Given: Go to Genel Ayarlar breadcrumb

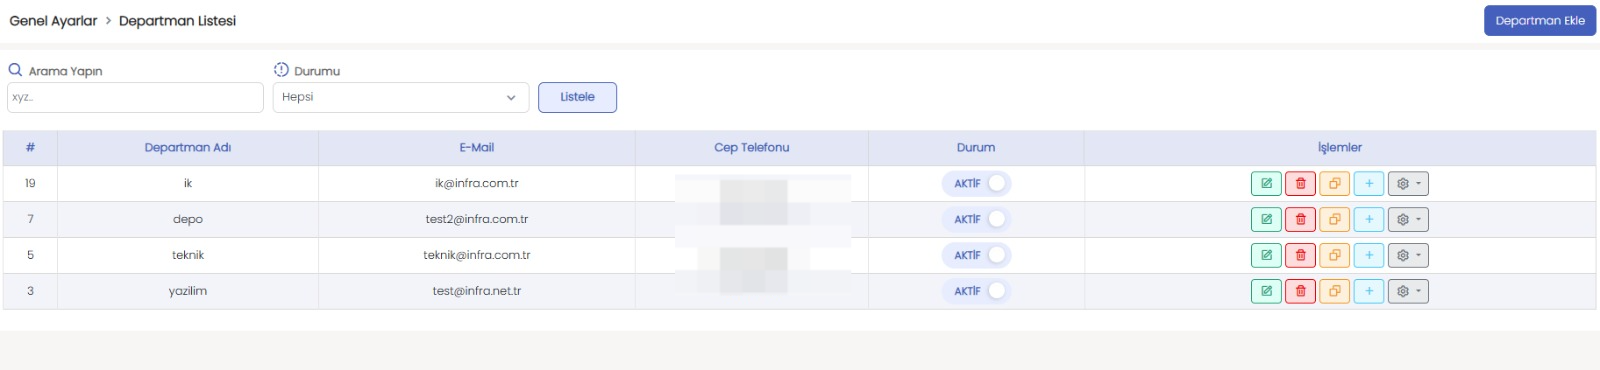Looking at the screenshot, I should tap(53, 21).
